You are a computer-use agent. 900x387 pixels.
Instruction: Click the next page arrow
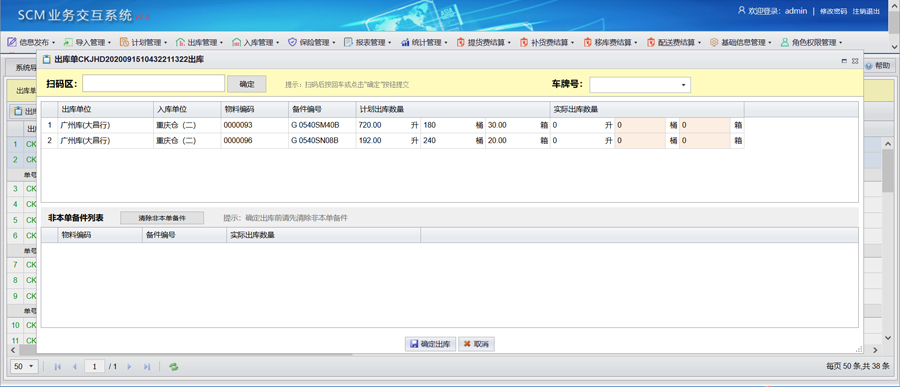(129, 366)
